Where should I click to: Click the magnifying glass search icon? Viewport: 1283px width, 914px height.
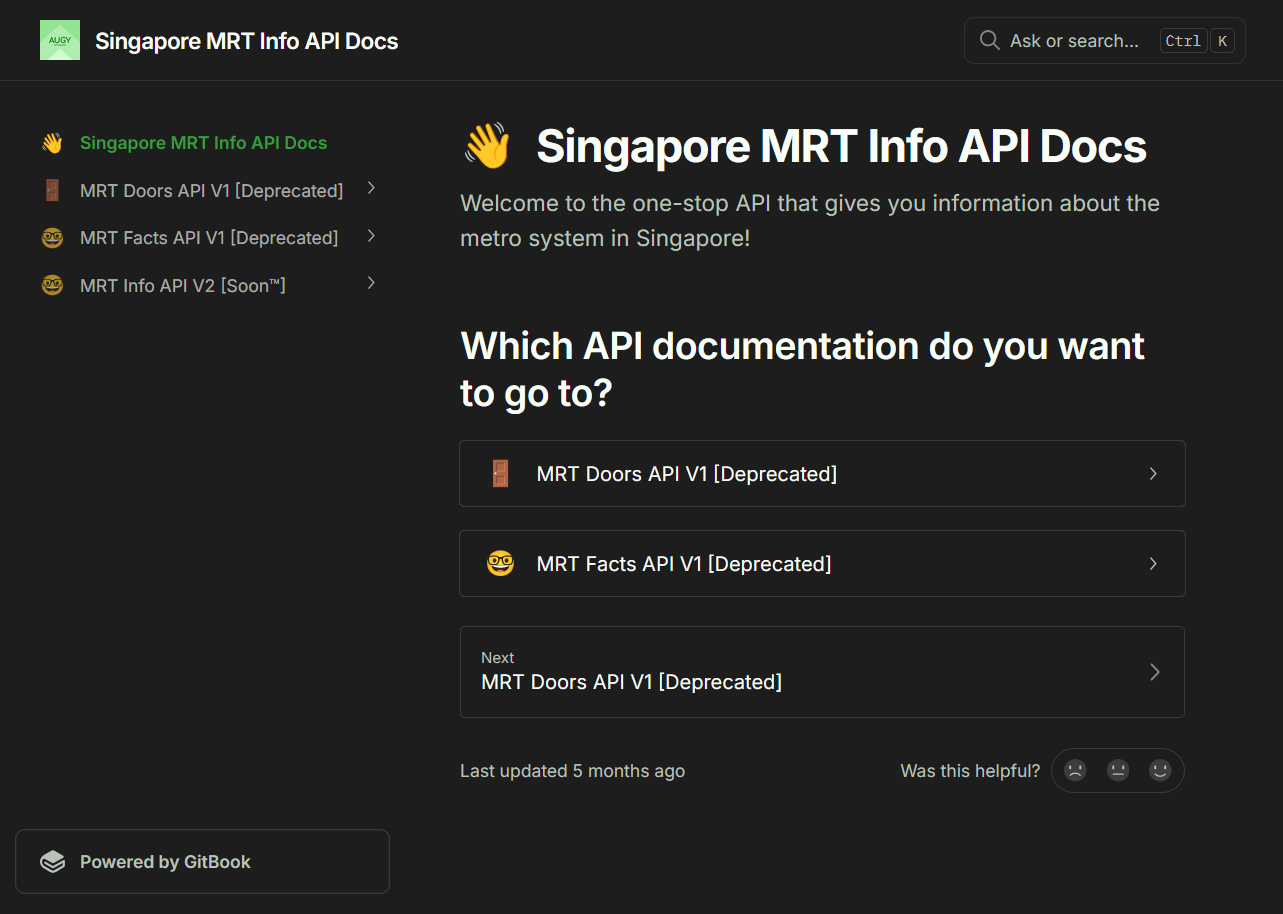point(989,41)
